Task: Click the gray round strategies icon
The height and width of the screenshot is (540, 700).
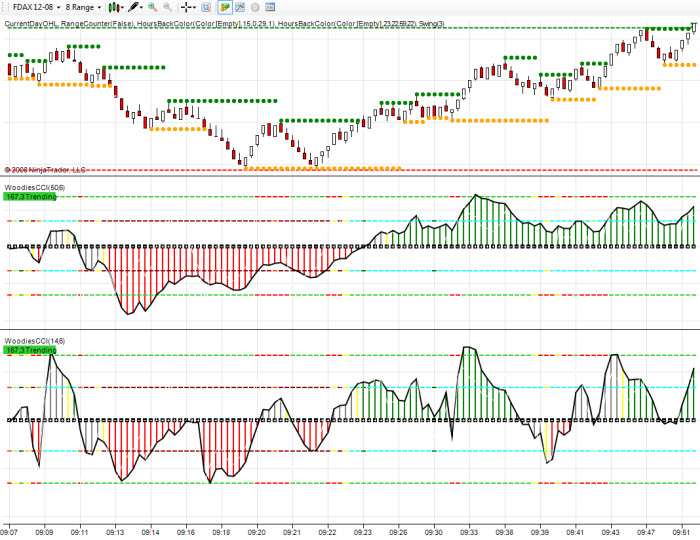Action: 255,7
